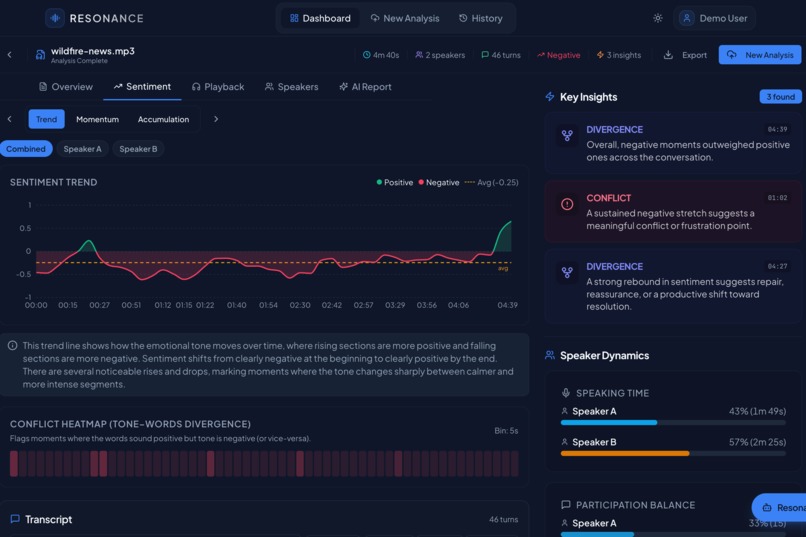Select the Accumulation chart view

click(x=163, y=119)
